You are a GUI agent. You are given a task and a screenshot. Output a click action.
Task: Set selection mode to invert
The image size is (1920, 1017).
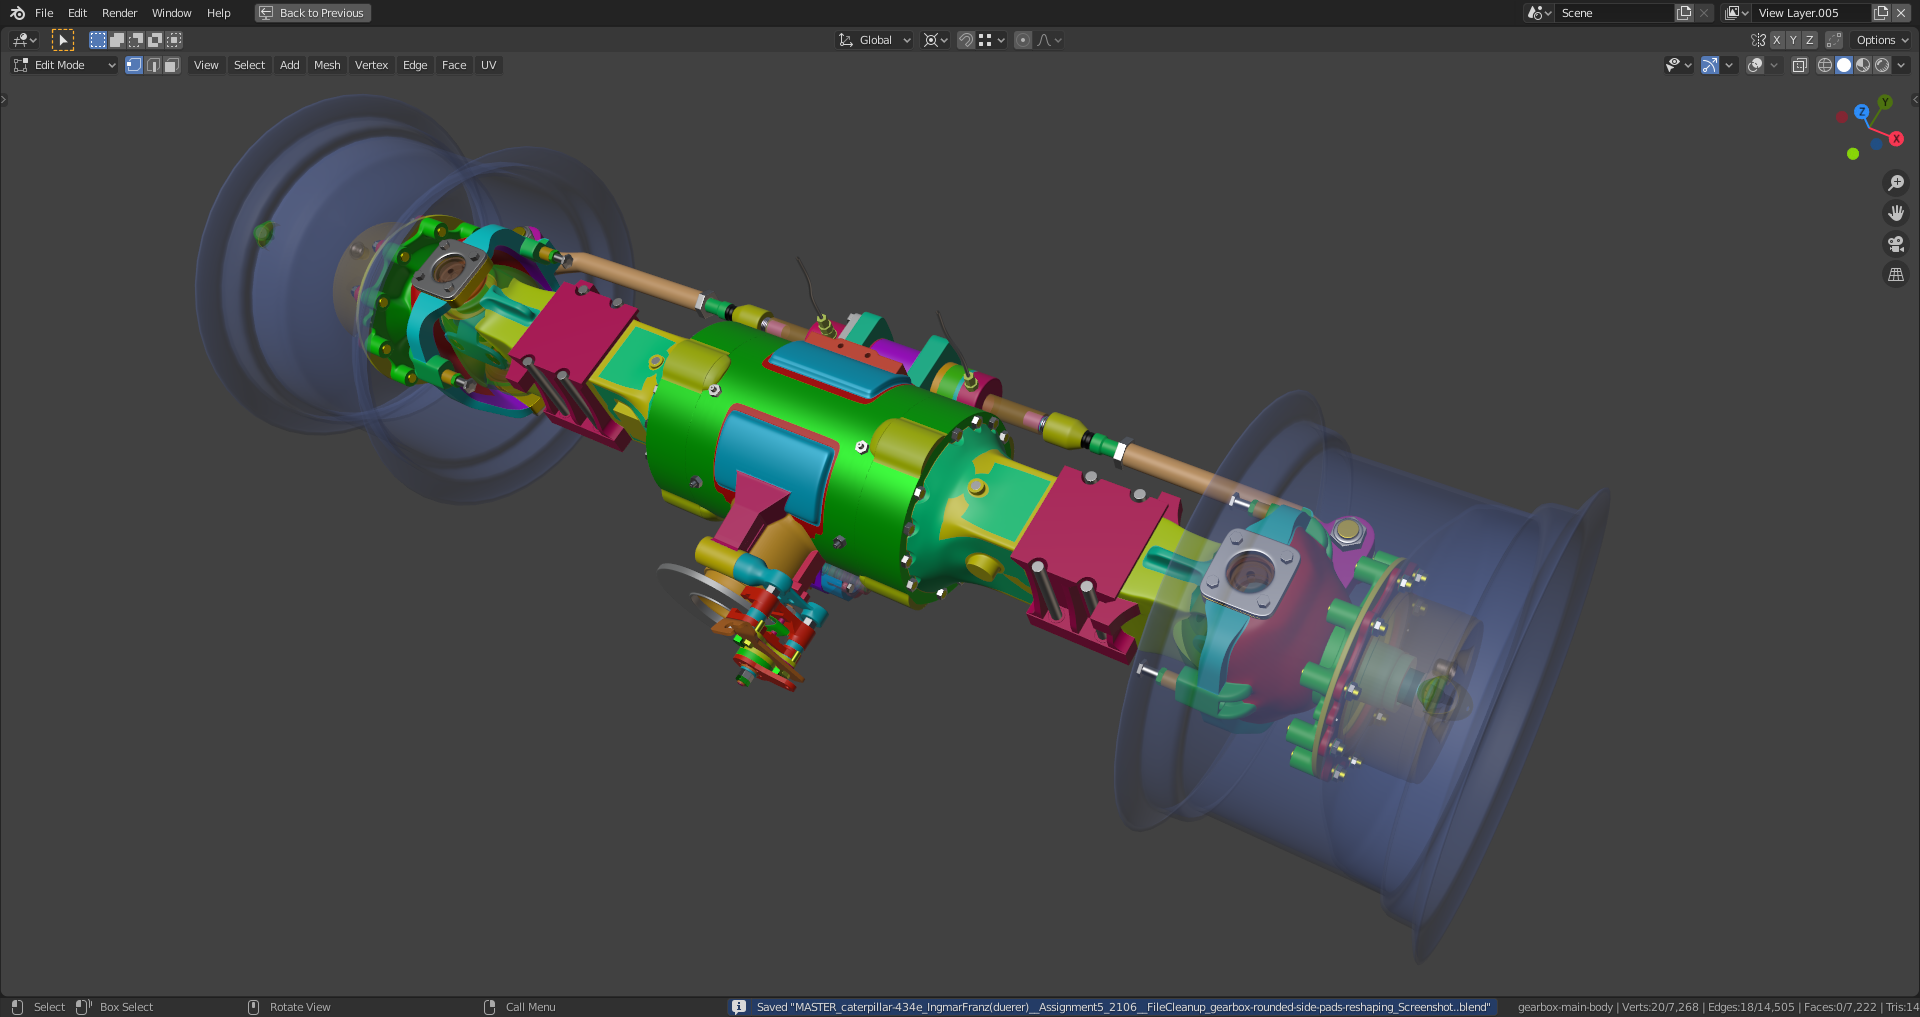[x=154, y=40]
